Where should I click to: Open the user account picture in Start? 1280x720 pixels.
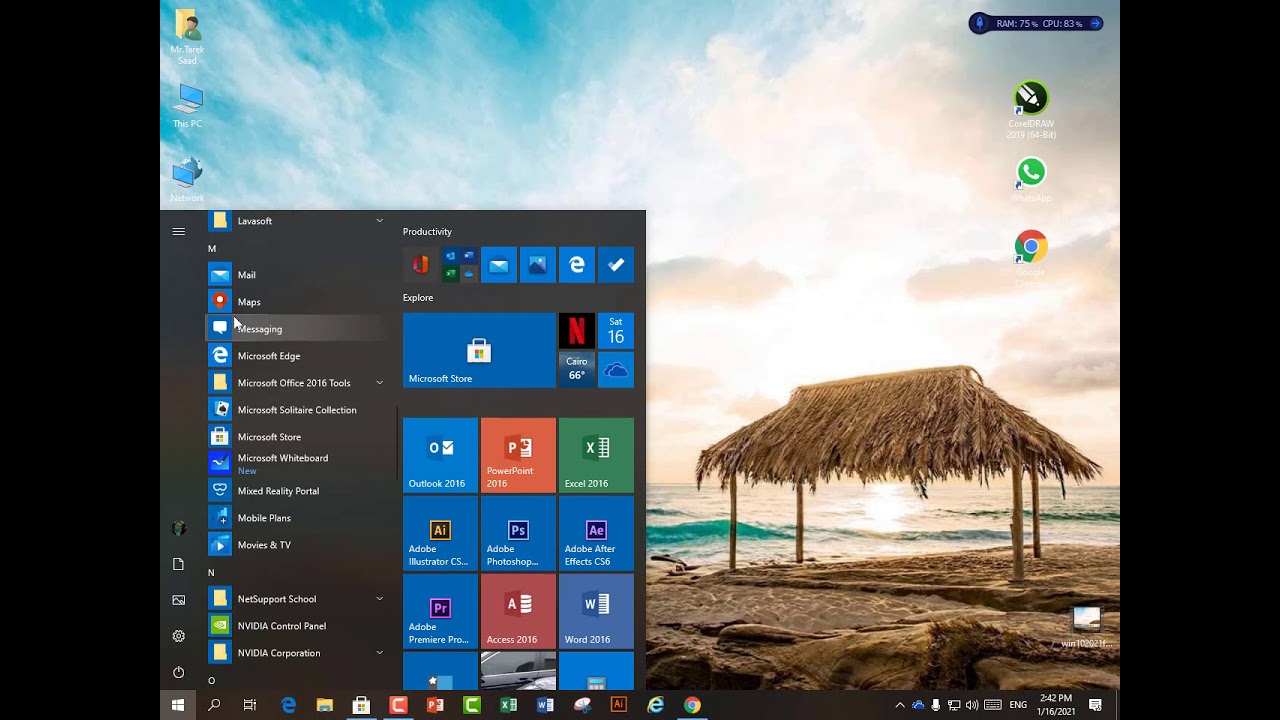click(x=179, y=528)
